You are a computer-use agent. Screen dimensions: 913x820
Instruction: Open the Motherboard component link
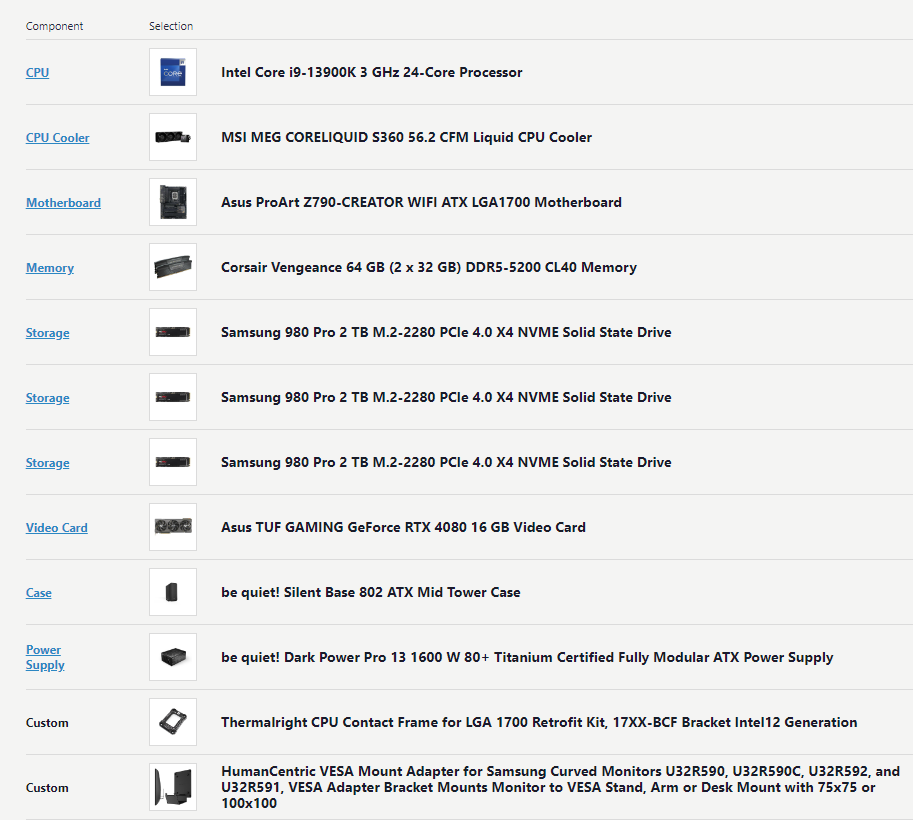pyautogui.click(x=63, y=203)
